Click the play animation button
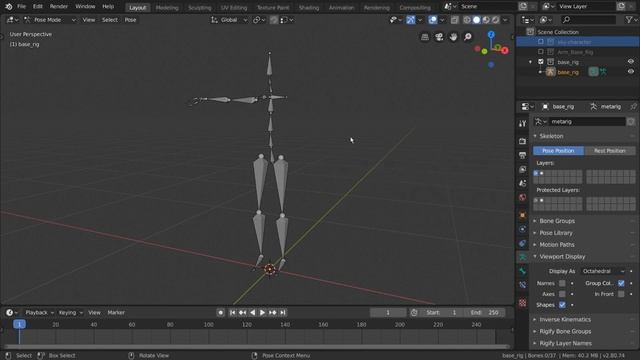This screenshot has width=640, height=360. 262,313
